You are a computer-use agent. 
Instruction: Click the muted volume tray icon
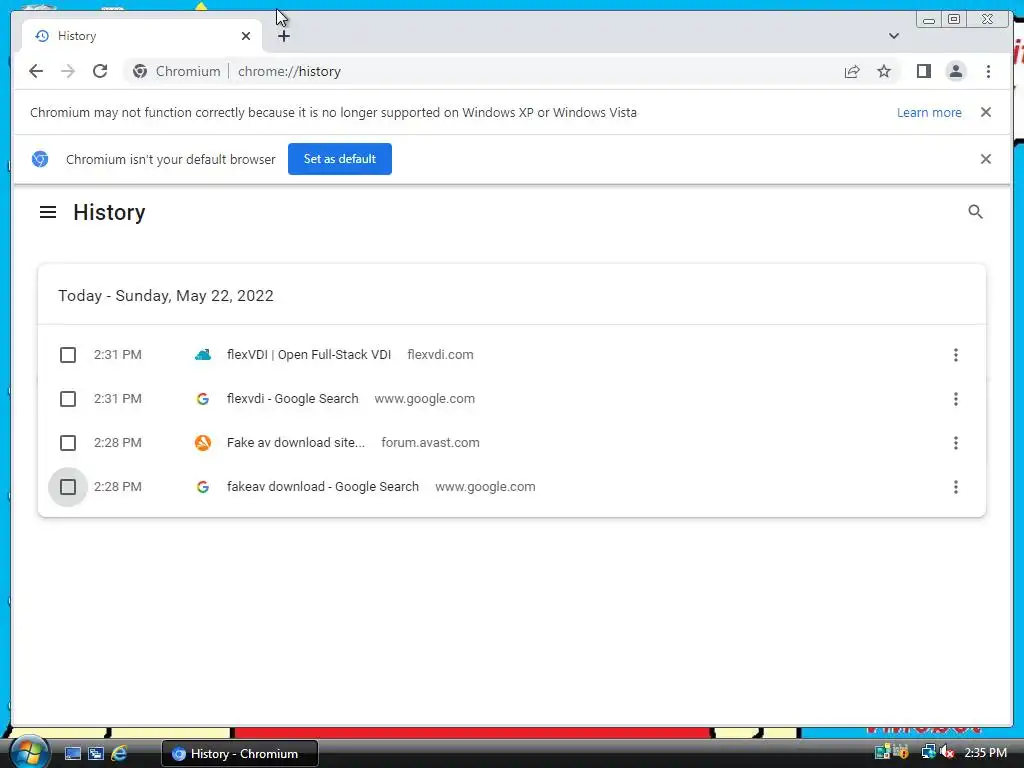[x=947, y=753]
